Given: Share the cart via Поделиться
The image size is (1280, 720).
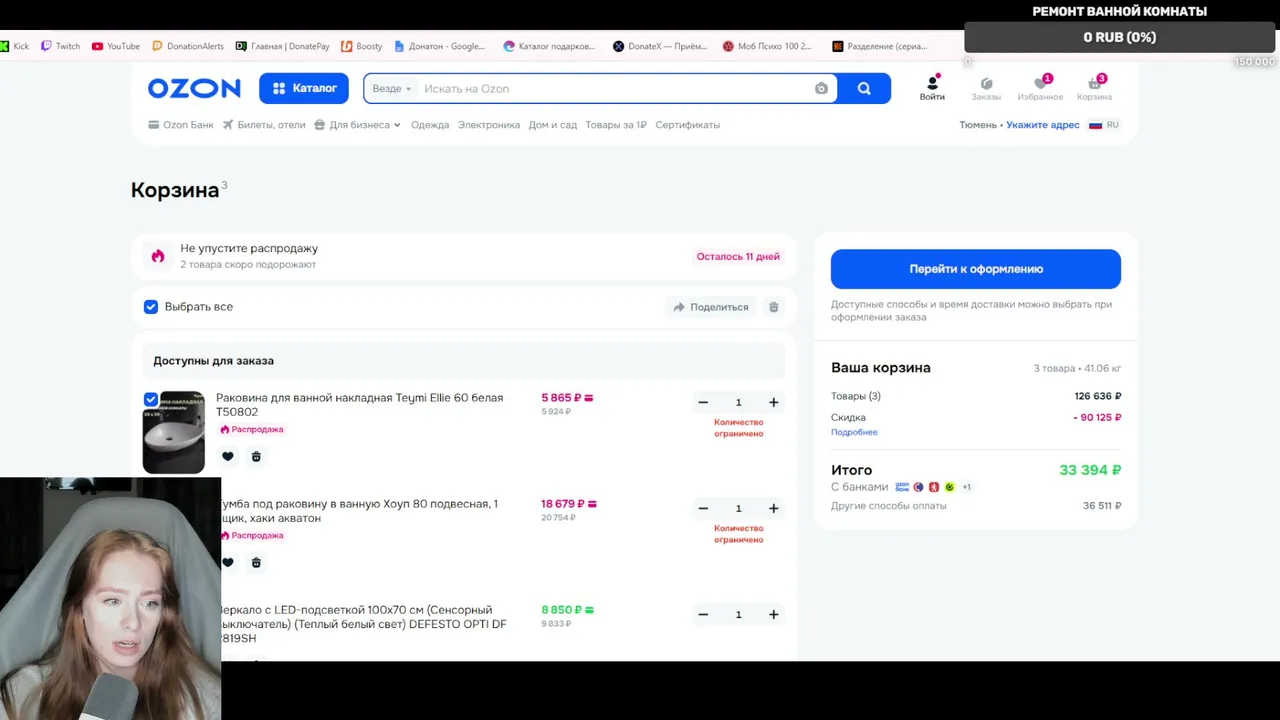Looking at the screenshot, I should click(711, 307).
